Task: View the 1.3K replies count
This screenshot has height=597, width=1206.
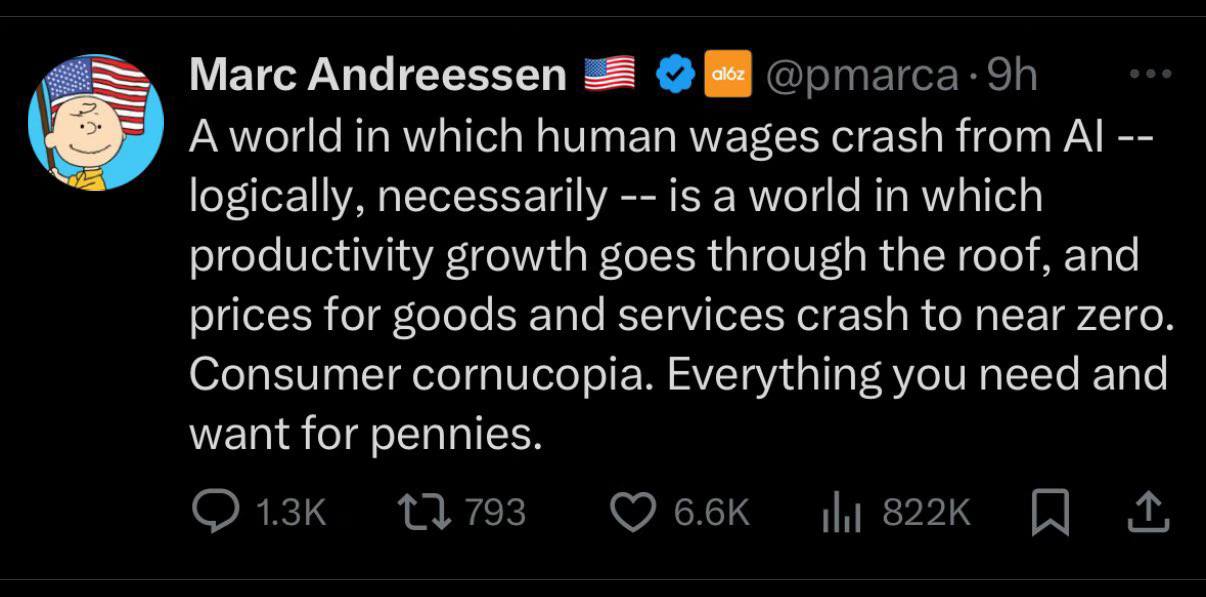Action: (x=291, y=512)
